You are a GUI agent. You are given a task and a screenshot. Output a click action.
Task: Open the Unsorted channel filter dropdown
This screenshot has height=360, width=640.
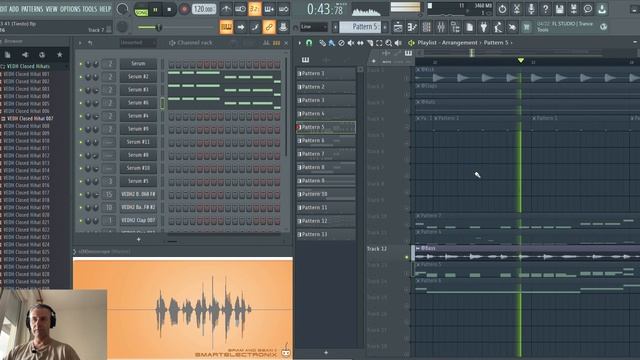pyautogui.click(x=137, y=42)
